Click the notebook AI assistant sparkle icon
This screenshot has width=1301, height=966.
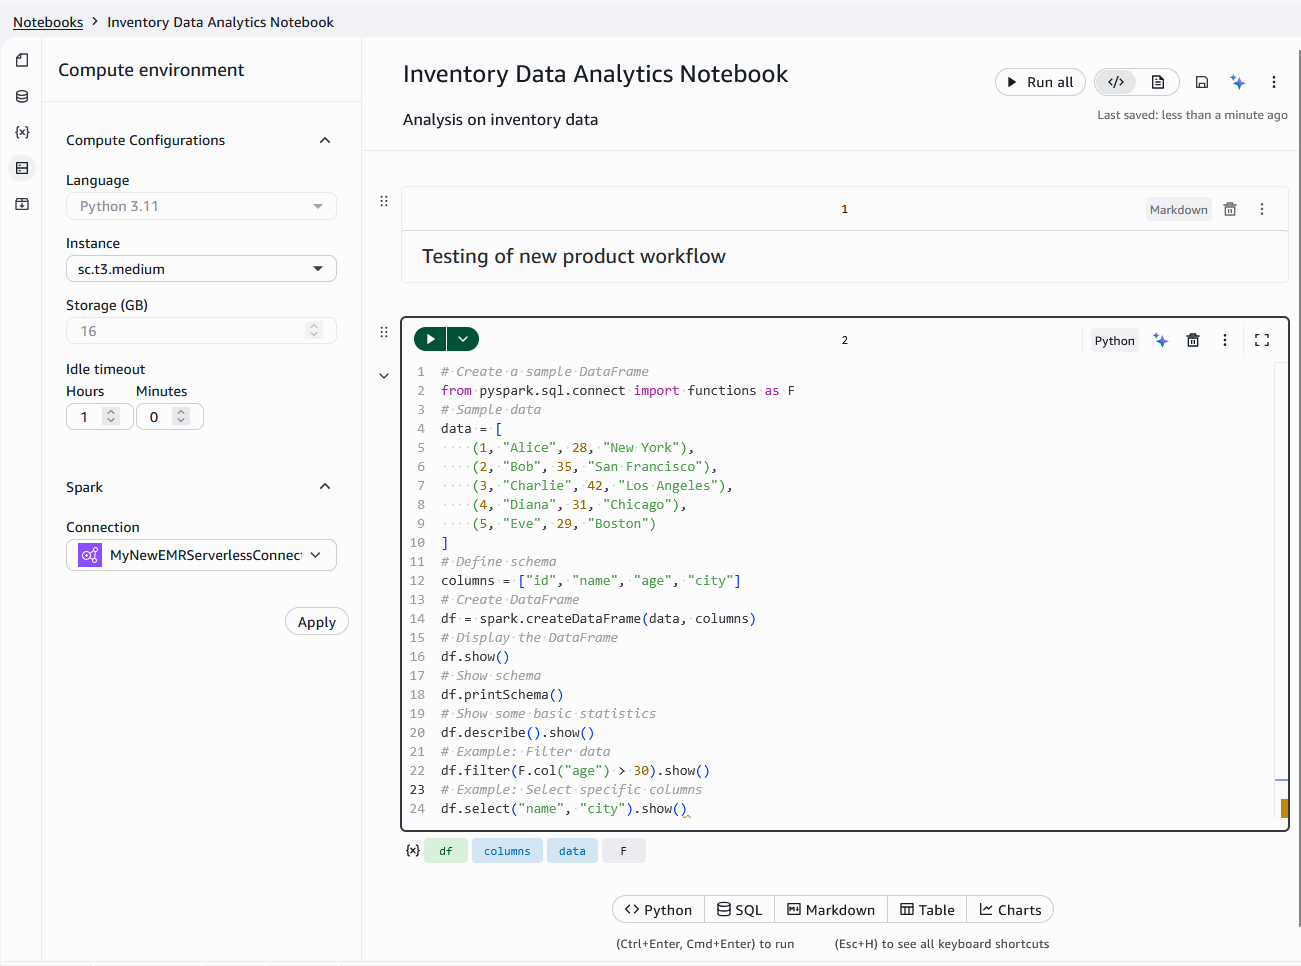click(1238, 82)
